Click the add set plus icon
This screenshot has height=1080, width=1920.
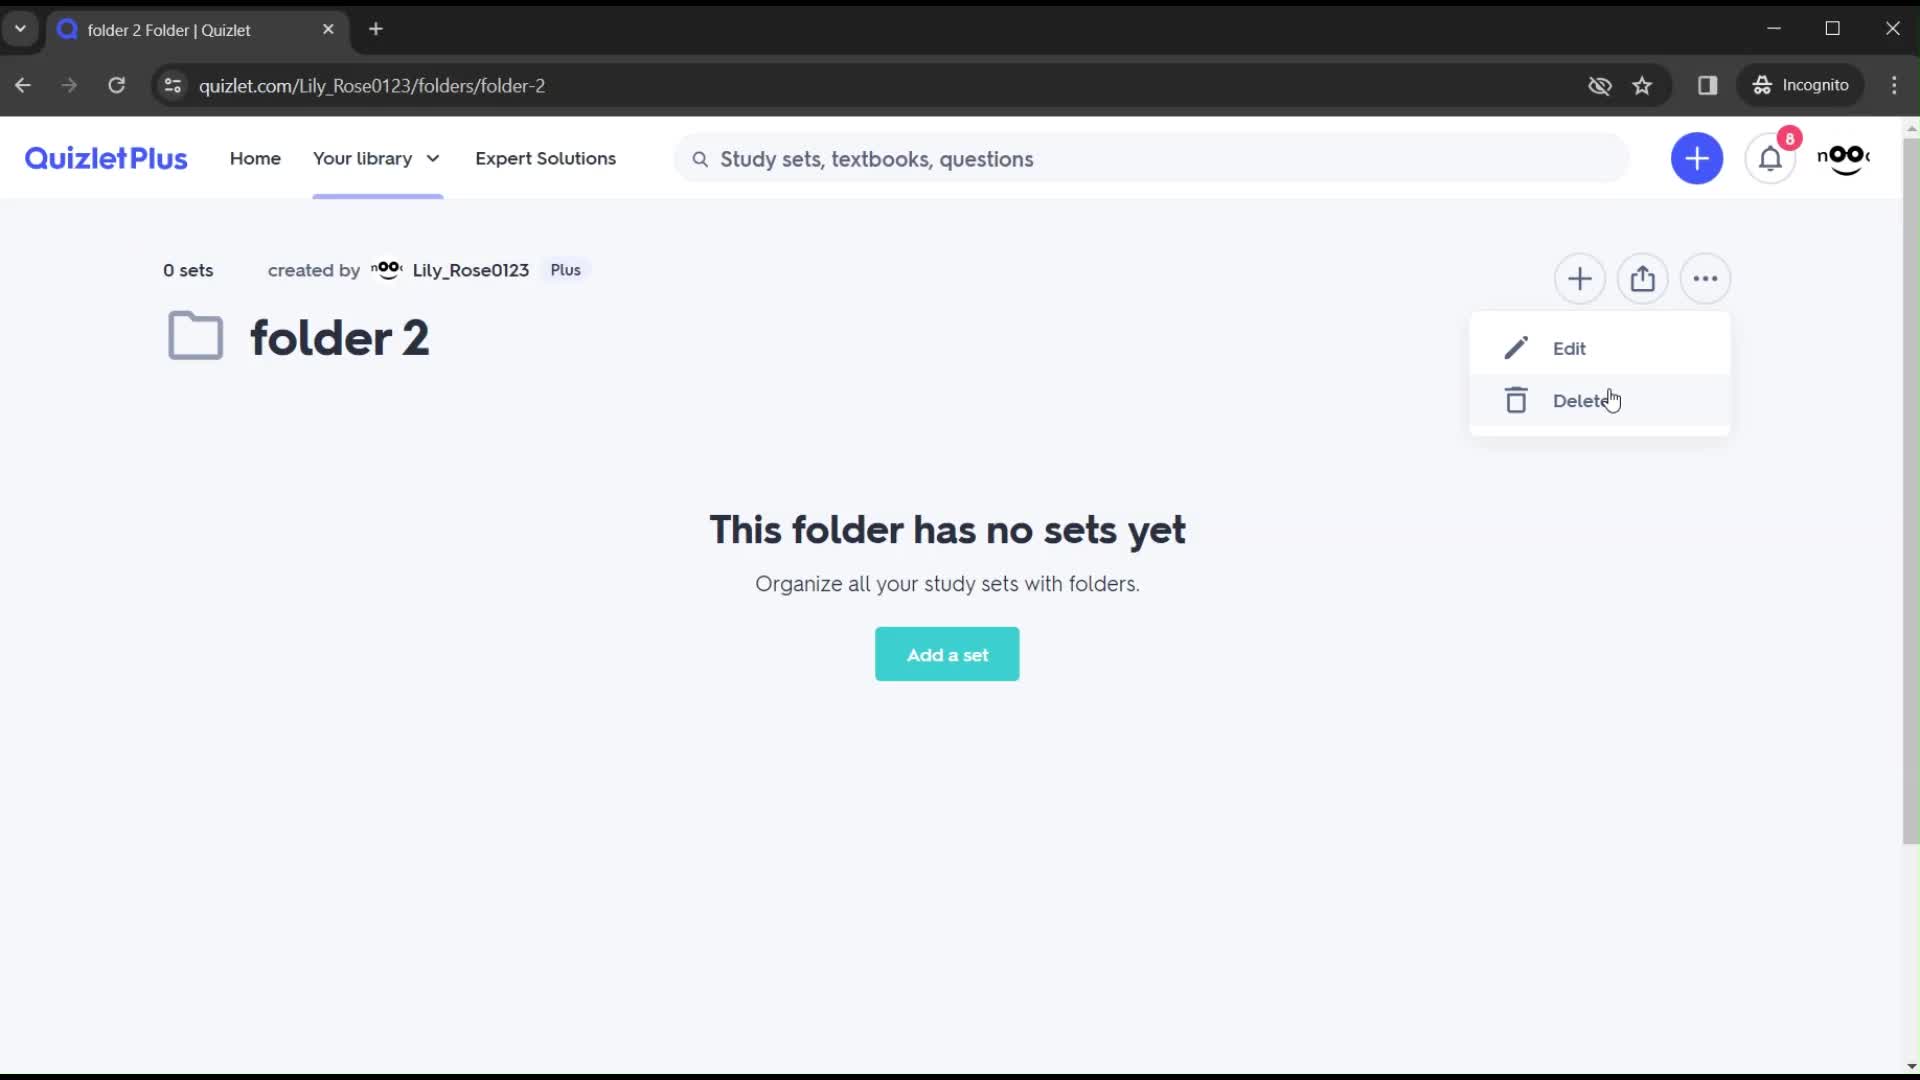click(x=1580, y=278)
